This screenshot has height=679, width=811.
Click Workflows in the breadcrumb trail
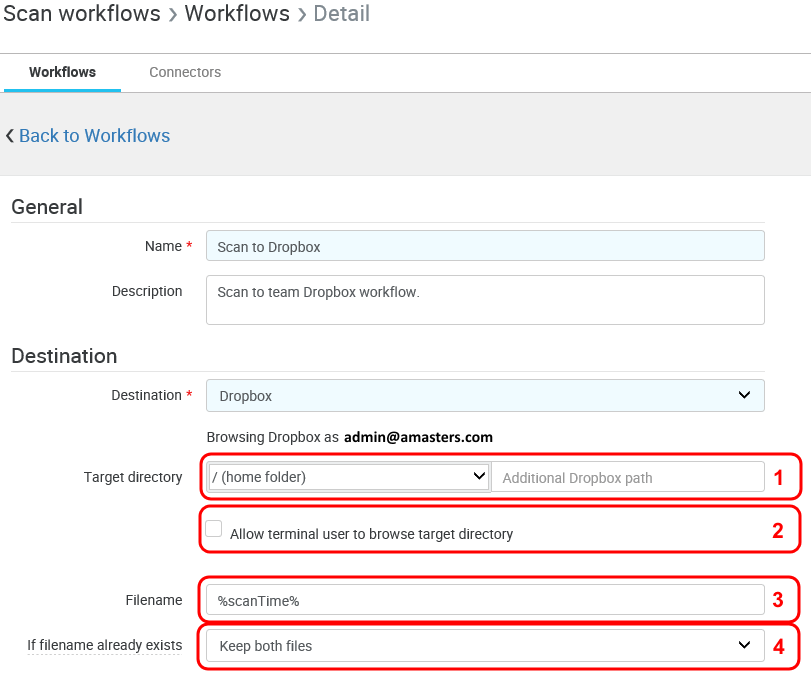237,14
